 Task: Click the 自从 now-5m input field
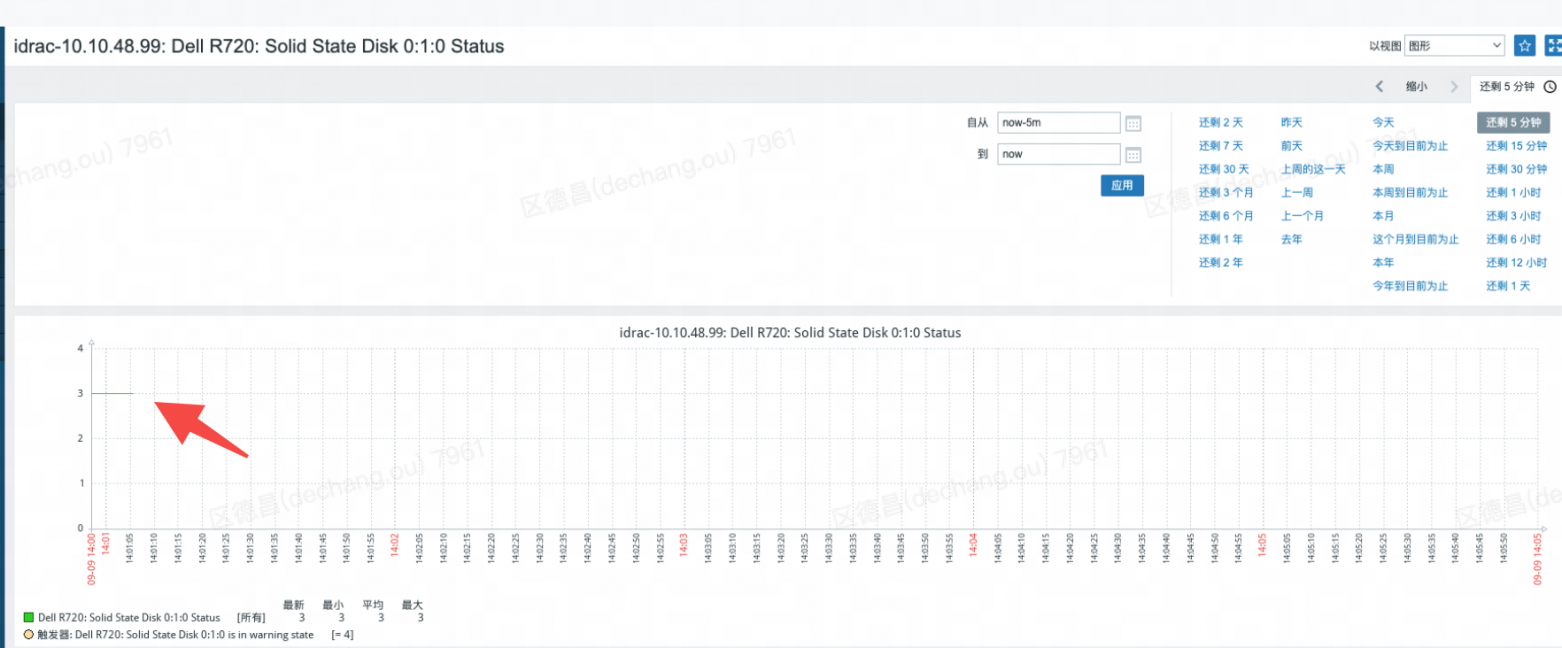click(1059, 123)
